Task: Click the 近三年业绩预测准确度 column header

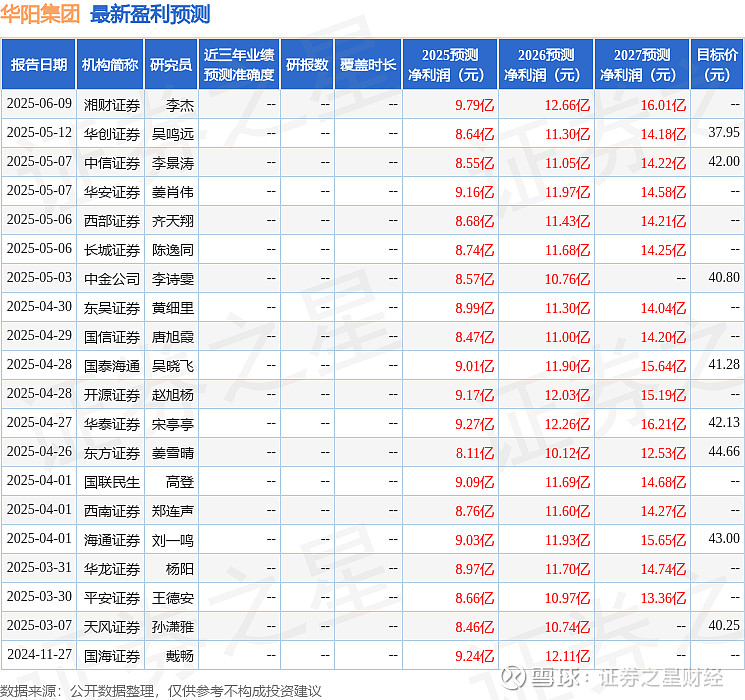Action: click(239, 64)
